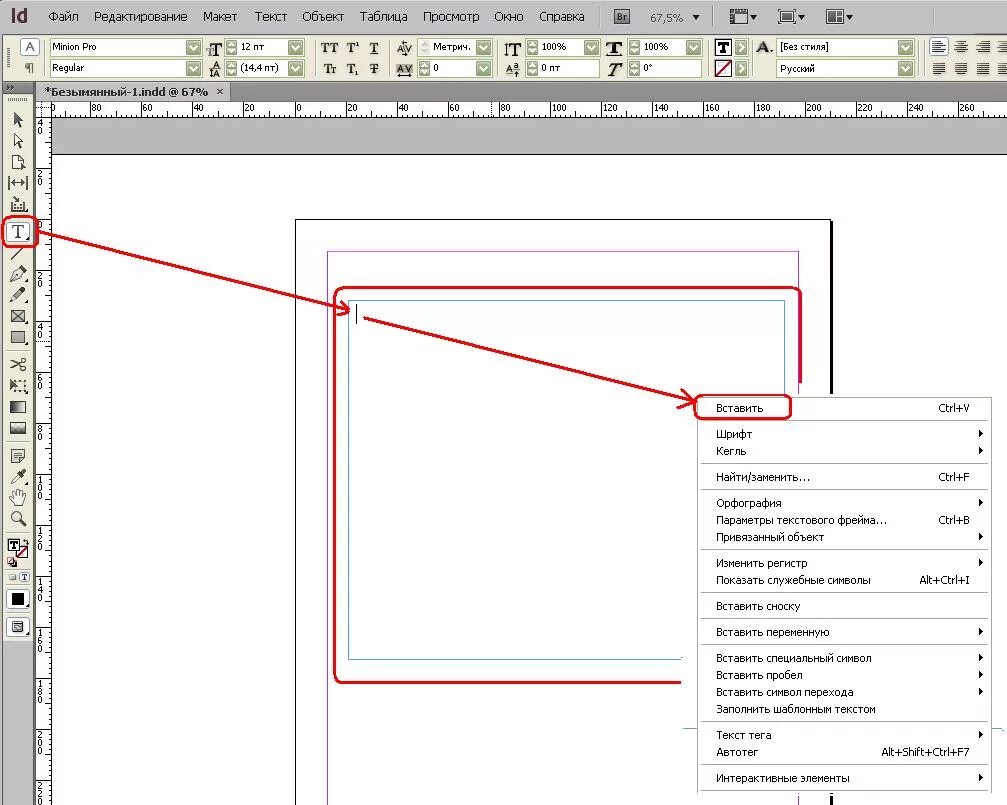Image resolution: width=1007 pixels, height=805 pixels.
Task: Toggle All Caps (TT)
Action: pyautogui.click(x=329, y=48)
